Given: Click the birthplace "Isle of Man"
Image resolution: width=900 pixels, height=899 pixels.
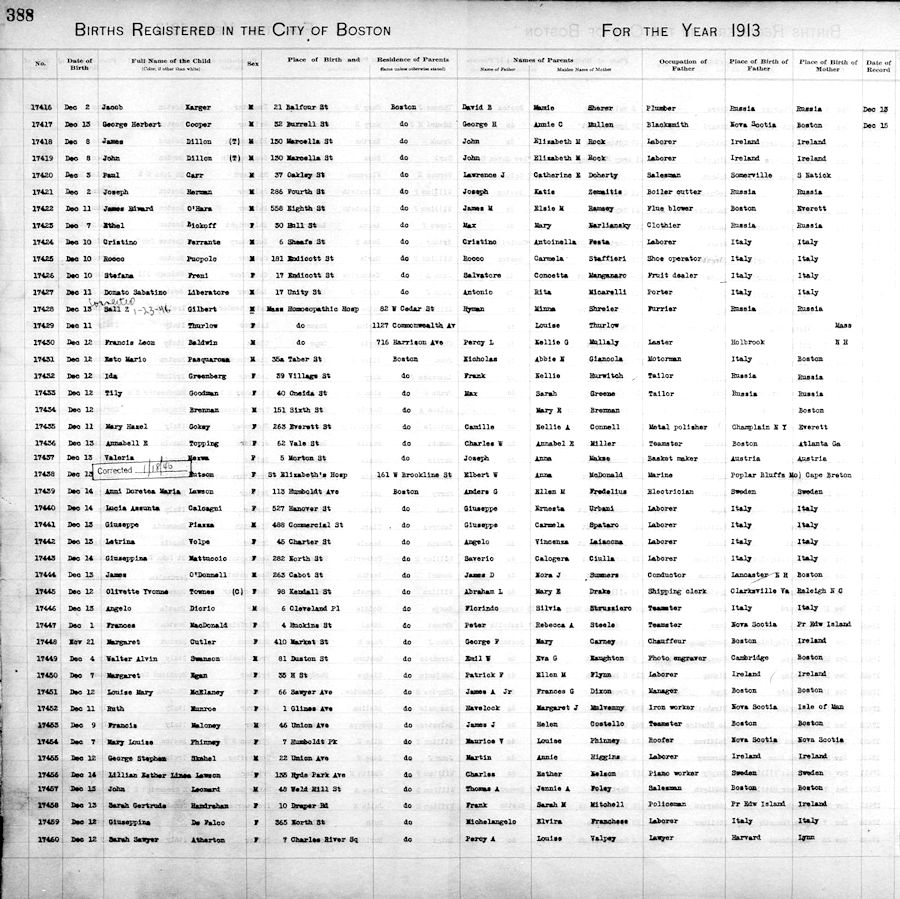Looking at the screenshot, I should coord(821,707).
